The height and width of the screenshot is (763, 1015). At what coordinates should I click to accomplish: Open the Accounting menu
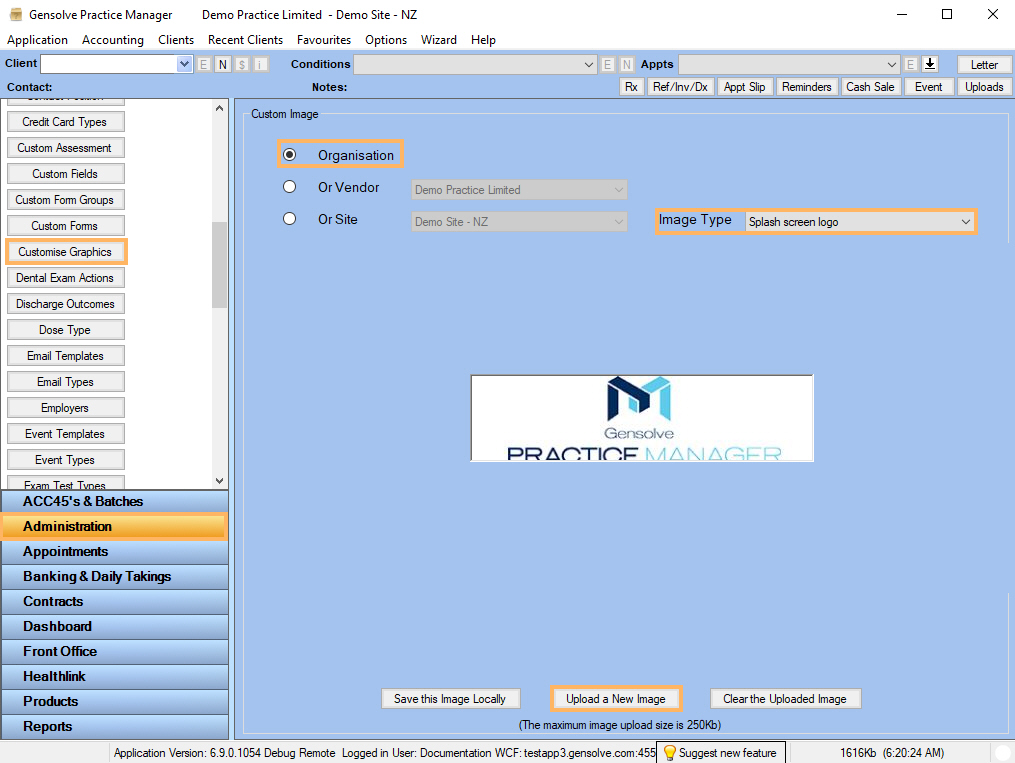coord(113,39)
